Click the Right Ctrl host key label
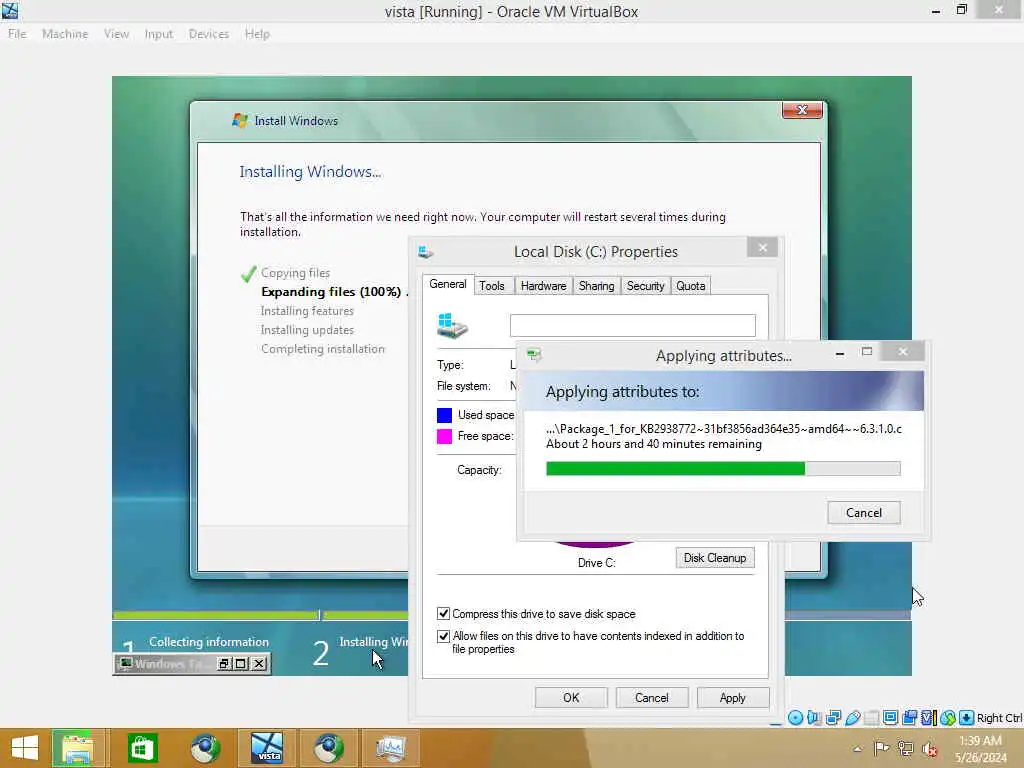Image resolution: width=1024 pixels, height=768 pixels. [999, 718]
